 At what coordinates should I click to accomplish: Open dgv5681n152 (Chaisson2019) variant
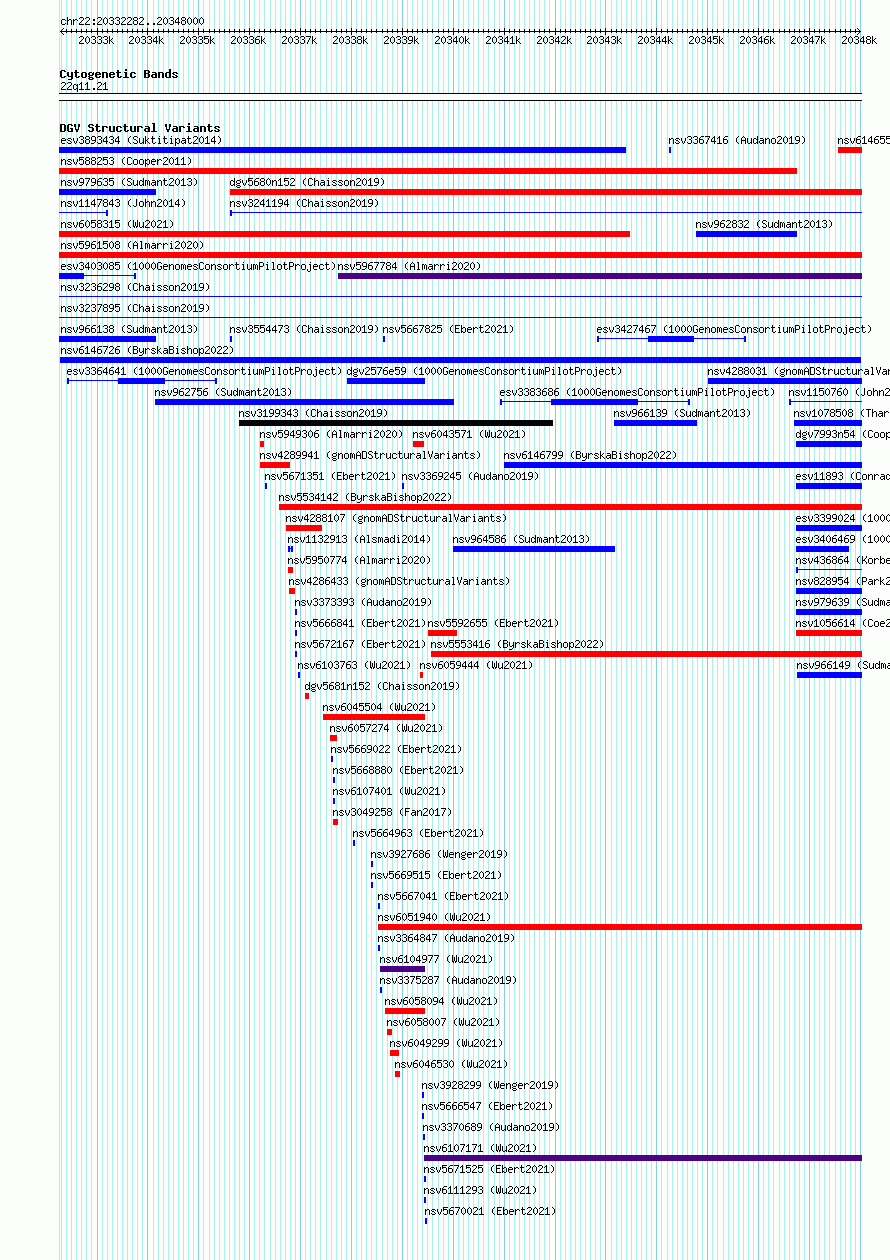coord(382,687)
